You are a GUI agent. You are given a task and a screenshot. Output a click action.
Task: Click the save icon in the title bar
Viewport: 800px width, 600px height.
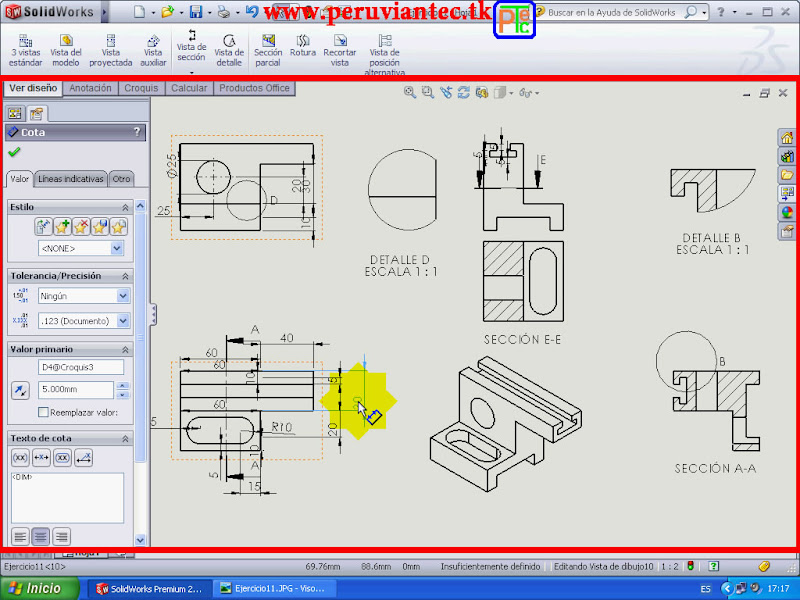click(195, 12)
